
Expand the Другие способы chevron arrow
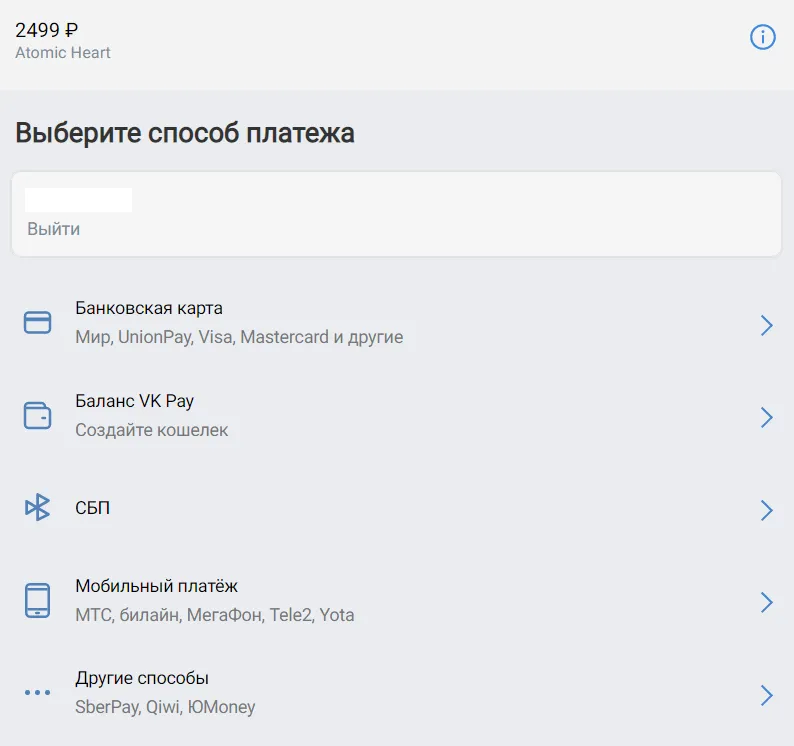tap(767, 695)
